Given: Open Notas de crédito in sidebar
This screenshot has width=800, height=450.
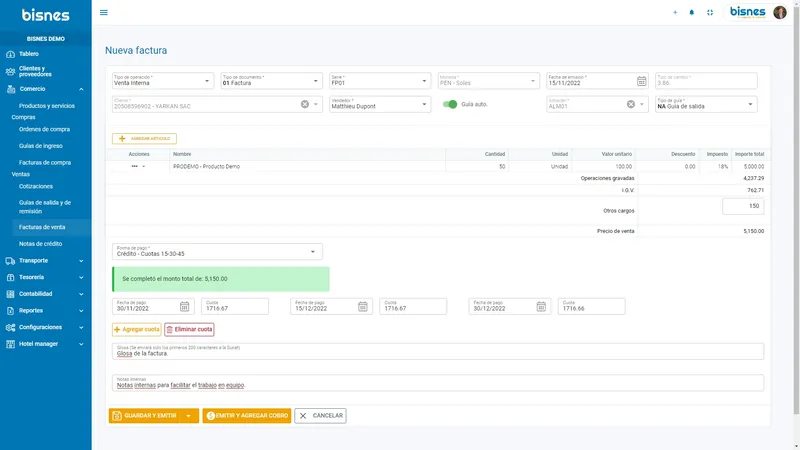Looking at the screenshot, I should [40, 244].
